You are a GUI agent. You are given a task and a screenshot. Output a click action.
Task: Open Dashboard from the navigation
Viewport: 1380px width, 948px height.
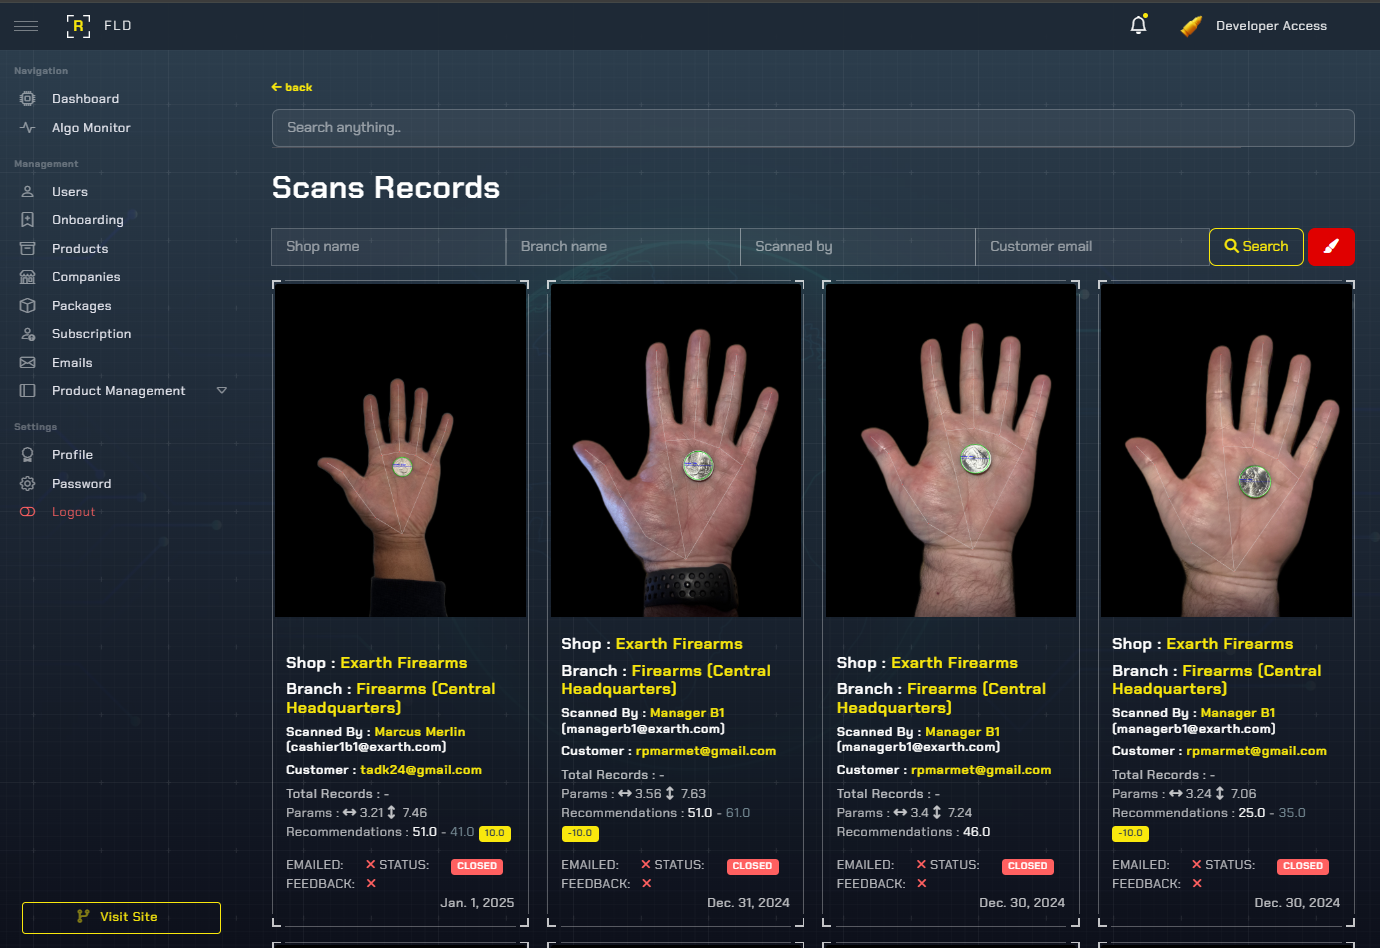85,99
